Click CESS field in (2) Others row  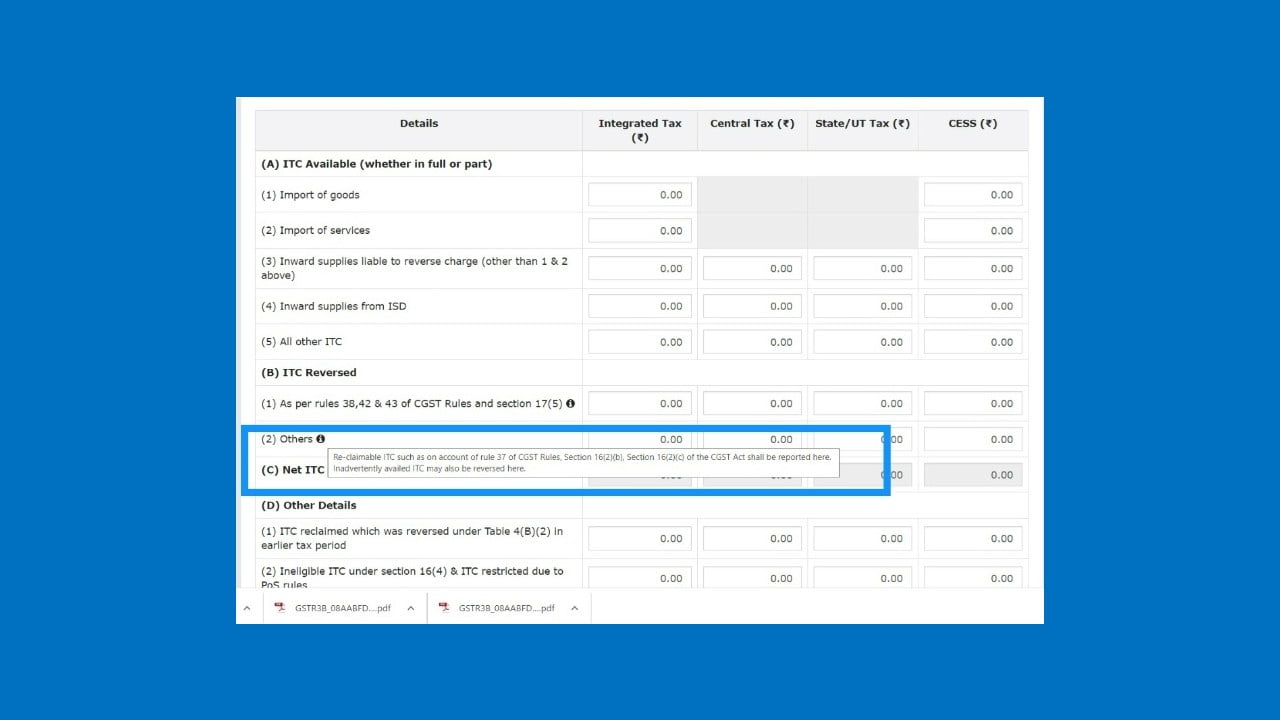[x=972, y=439]
